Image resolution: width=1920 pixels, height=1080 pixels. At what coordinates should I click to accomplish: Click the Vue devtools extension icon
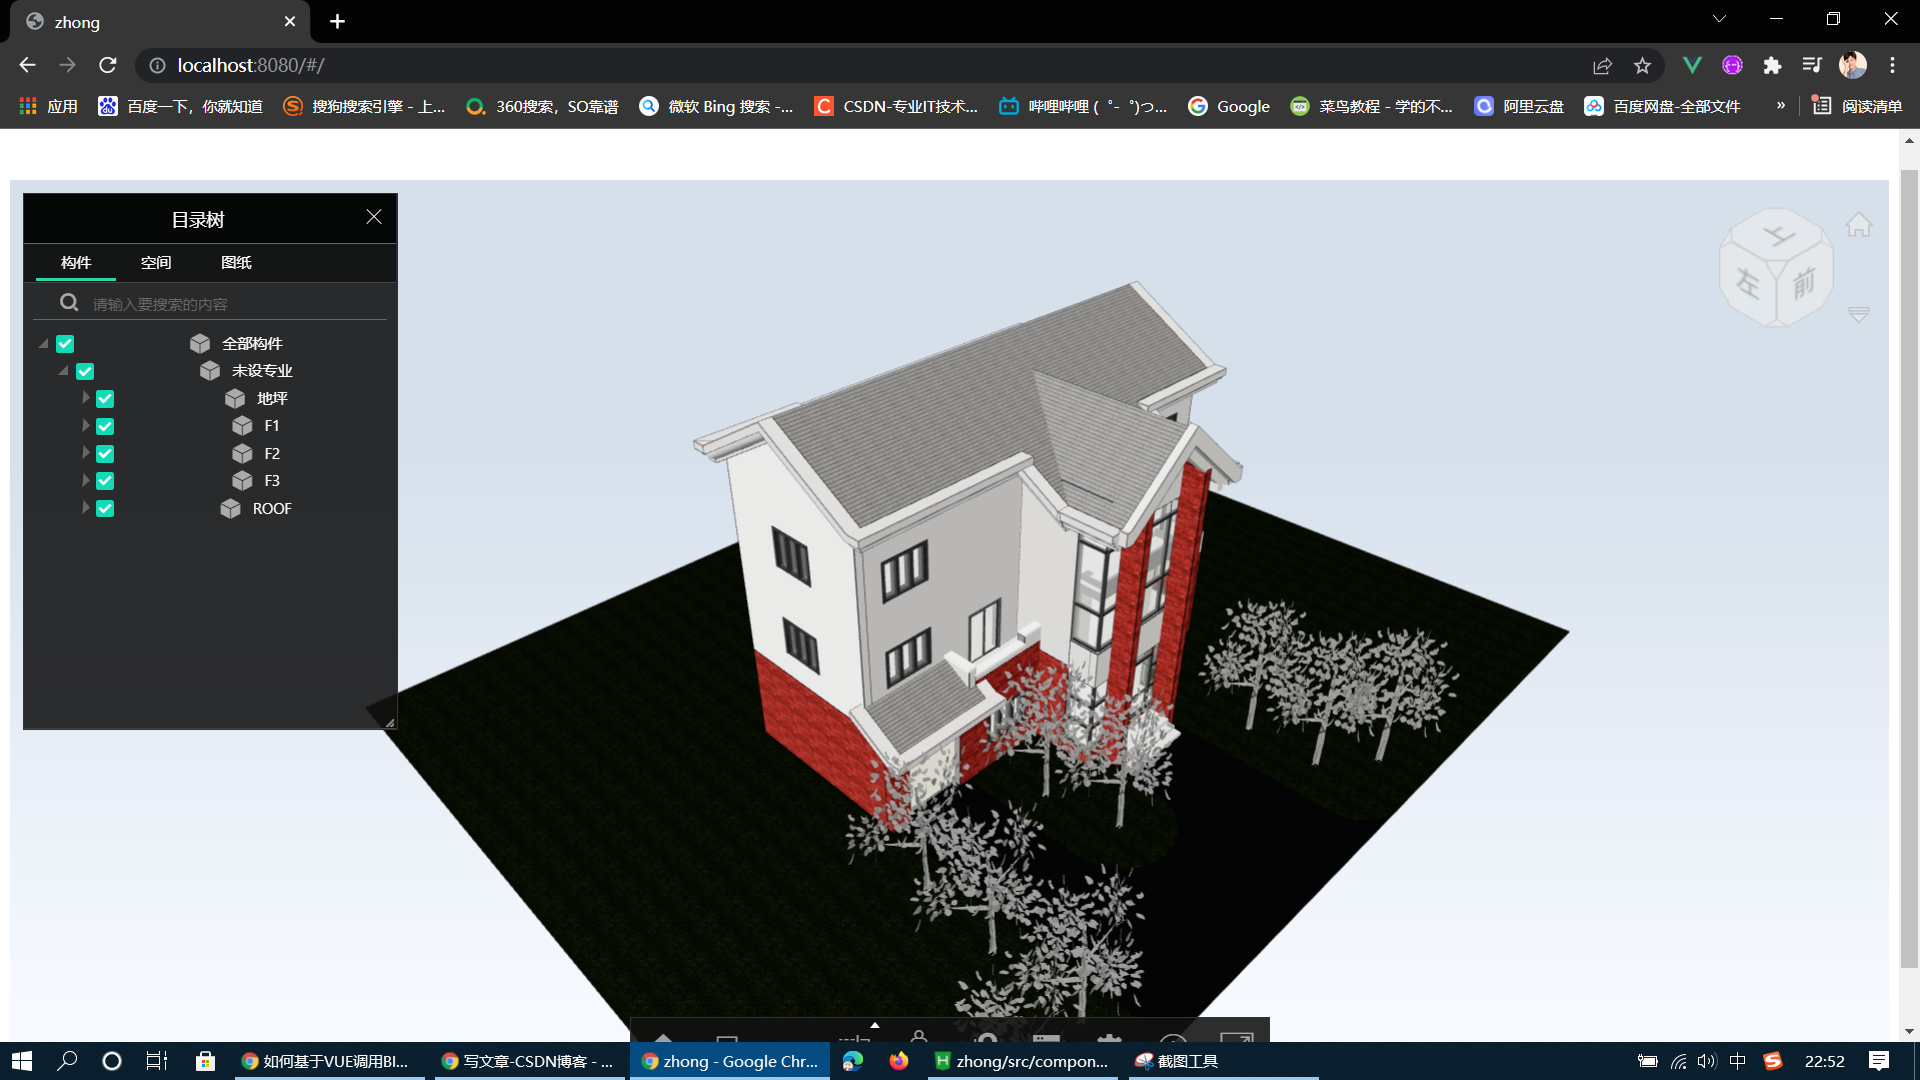(x=1692, y=65)
